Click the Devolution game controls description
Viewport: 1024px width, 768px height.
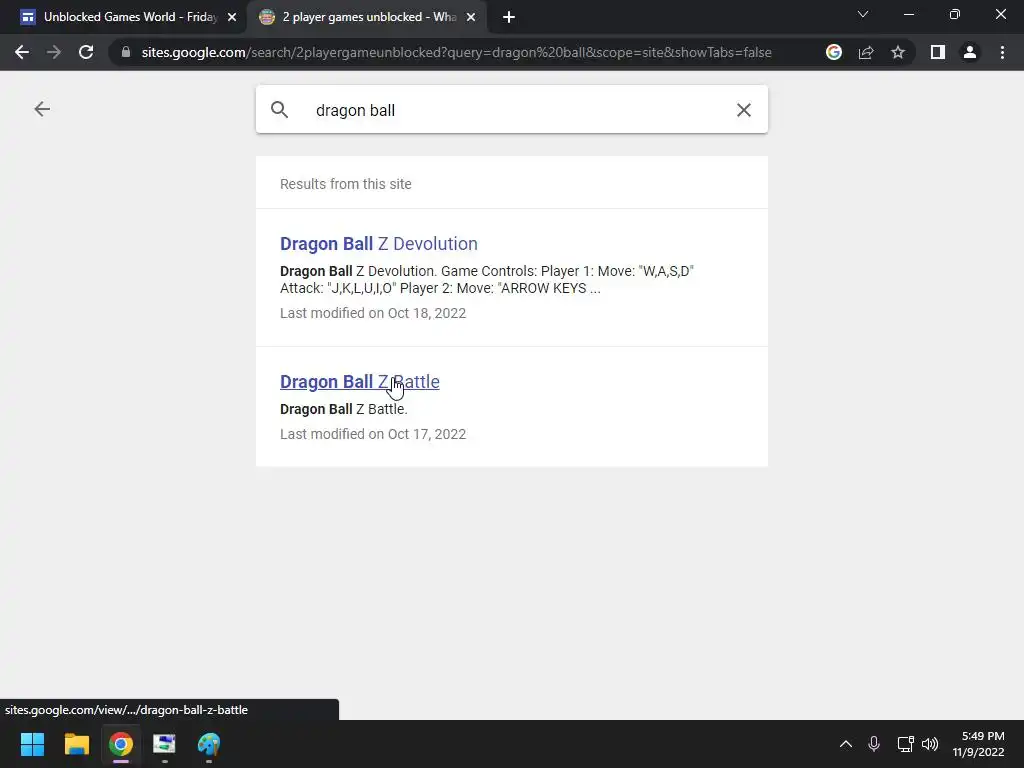(x=487, y=280)
